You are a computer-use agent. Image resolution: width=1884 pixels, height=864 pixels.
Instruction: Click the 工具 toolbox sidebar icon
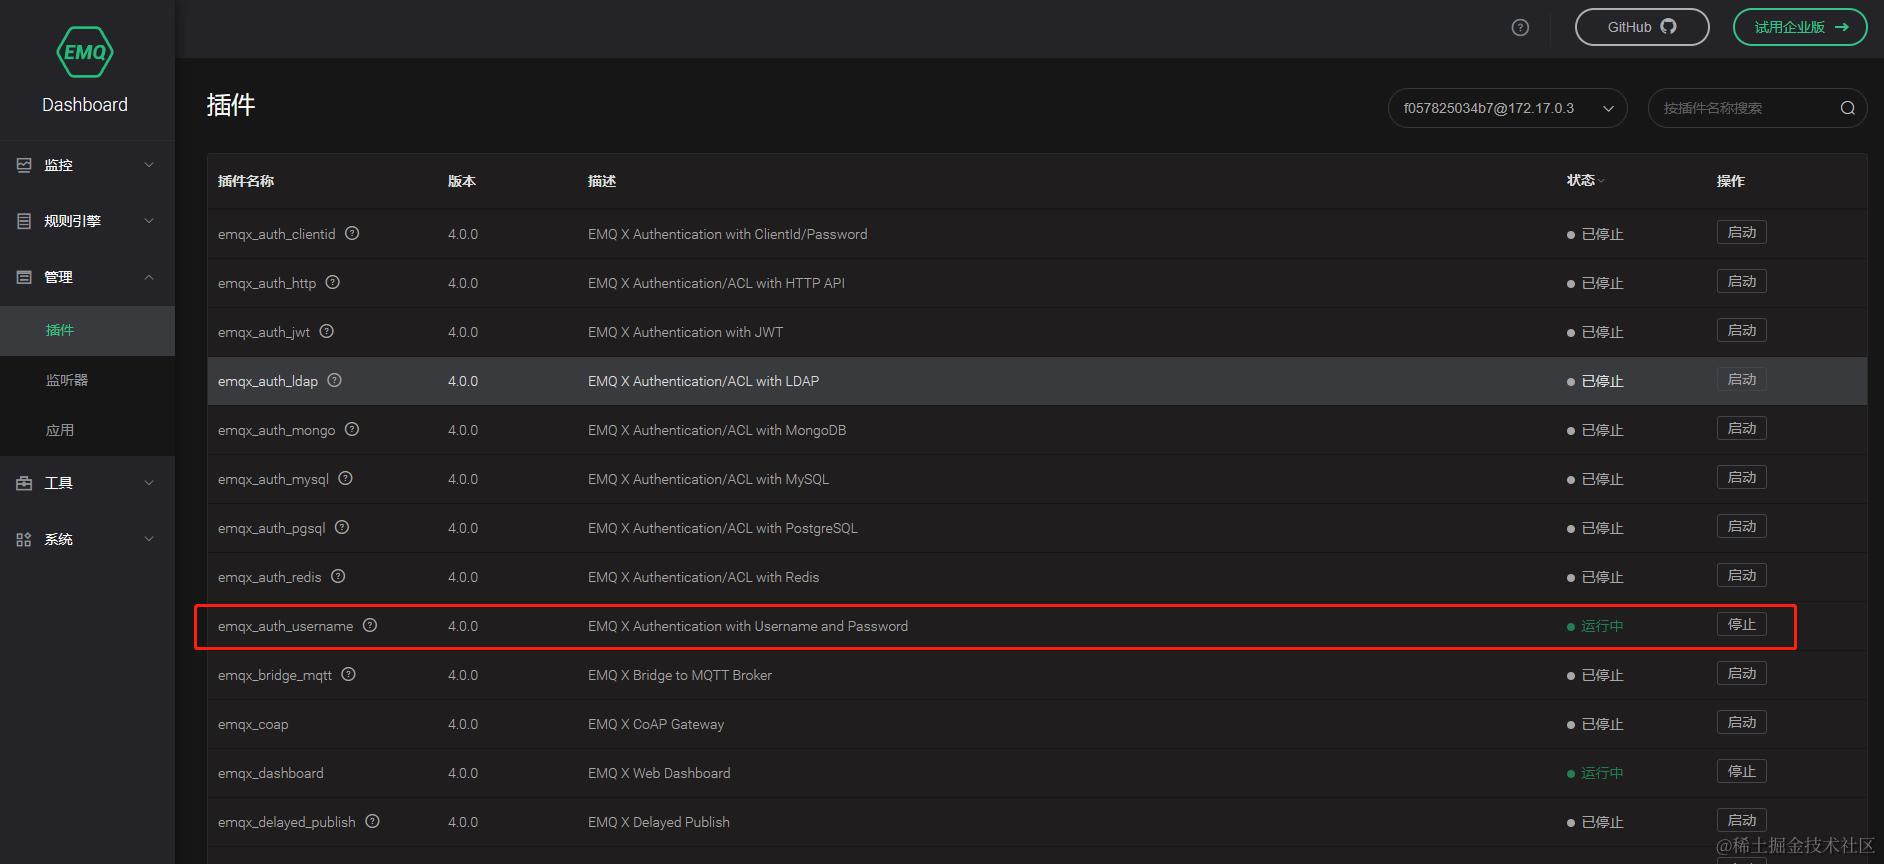24,483
